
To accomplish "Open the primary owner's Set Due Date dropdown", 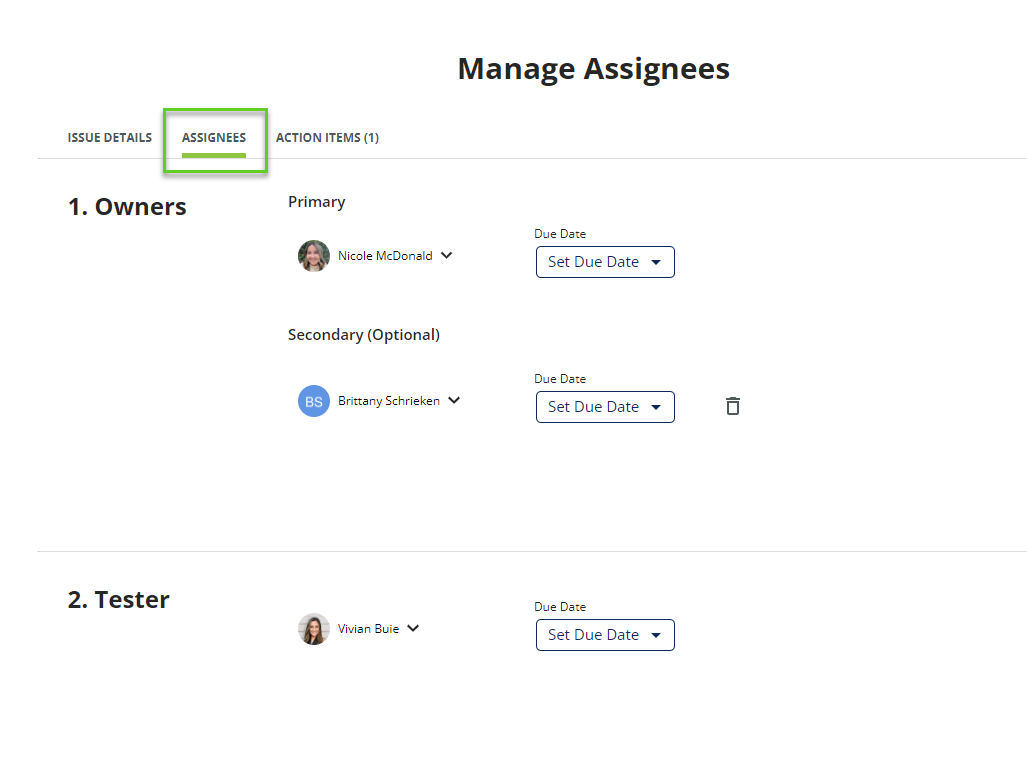I will pyautogui.click(x=605, y=262).
